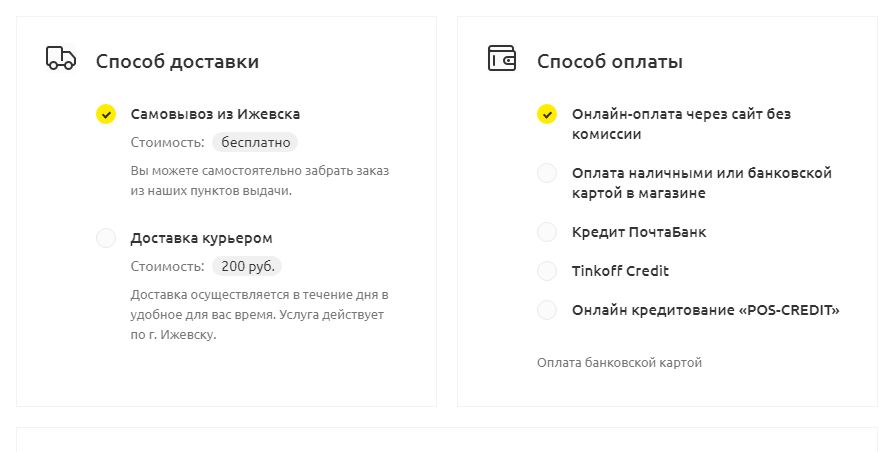Click the бесплатно cost badge
The width and height of the screenshot is (883, 452).
click(x=255, y=142)
